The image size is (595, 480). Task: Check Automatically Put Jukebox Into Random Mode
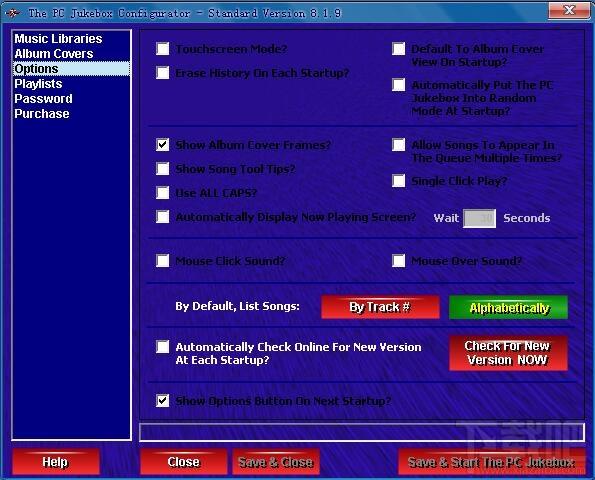399,85
